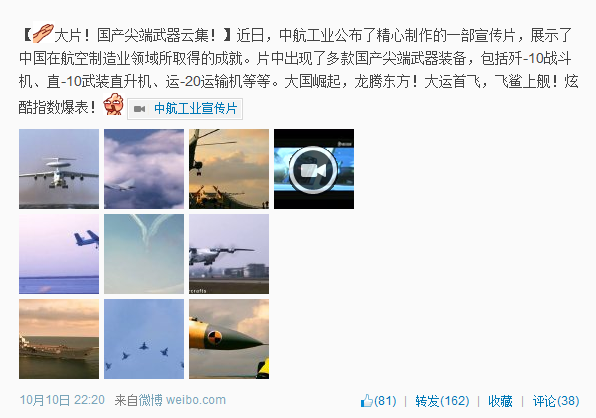Open the heart-shaped contrail thumbnail
This screenshot has width=596, height=418.
point(144,254)
